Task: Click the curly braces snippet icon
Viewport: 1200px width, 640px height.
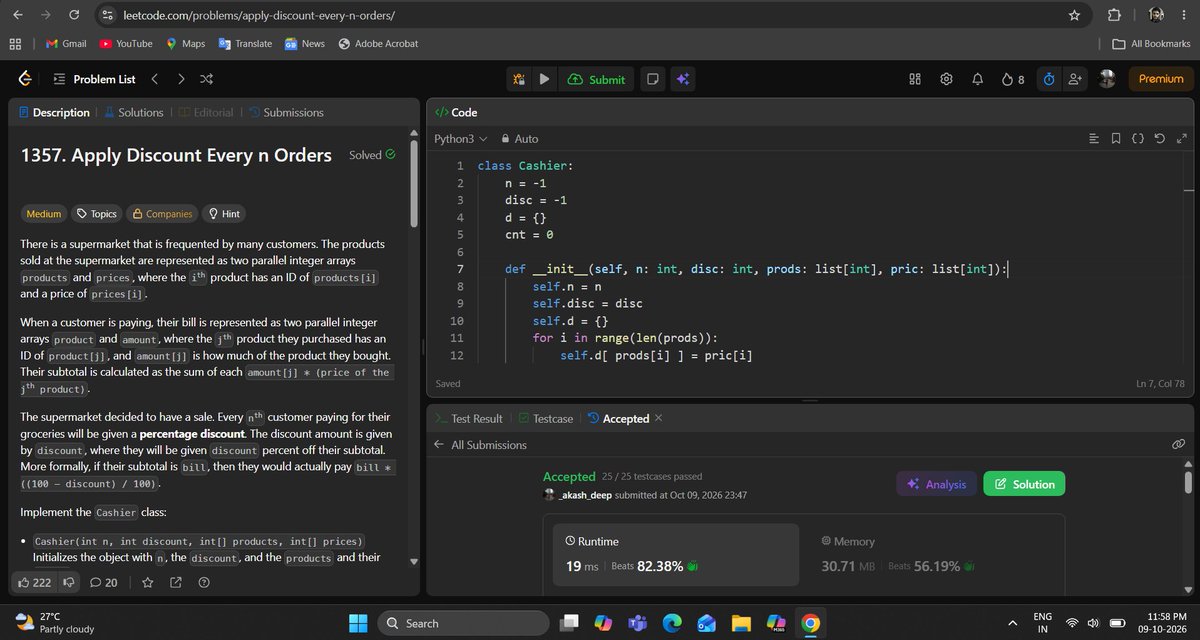Action: [x=1138, y=139]
